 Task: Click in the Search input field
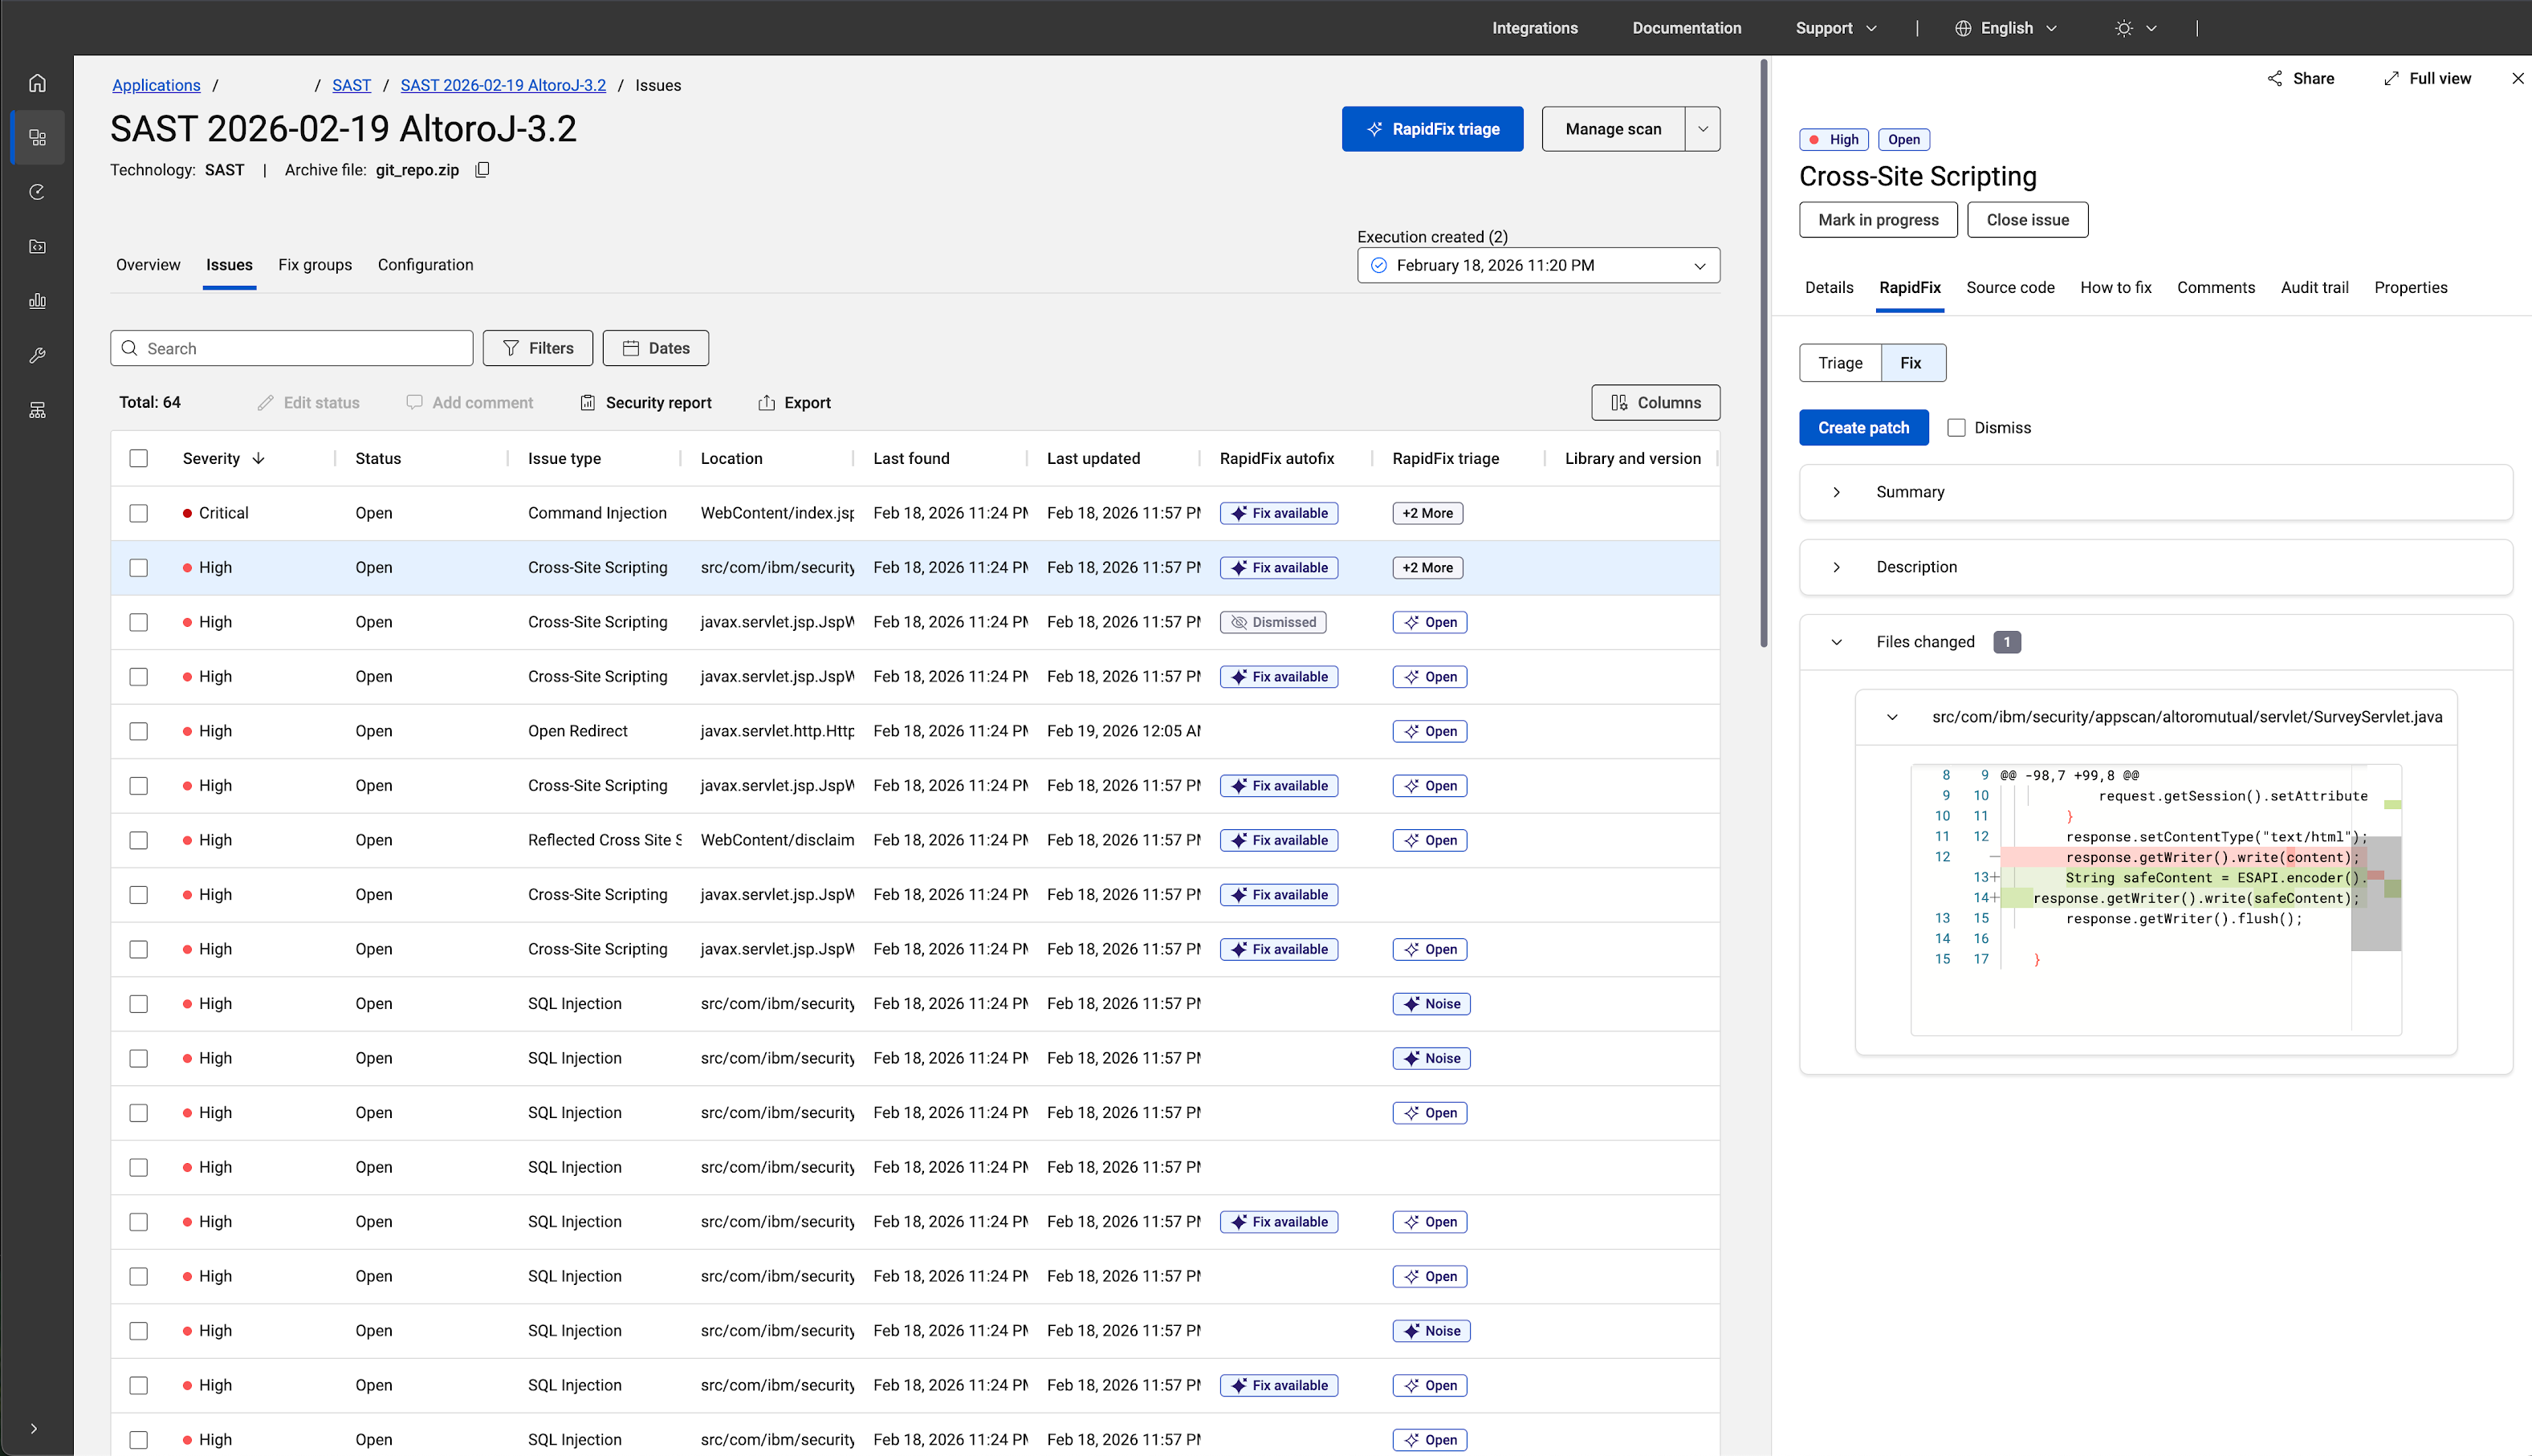[300, 348]
